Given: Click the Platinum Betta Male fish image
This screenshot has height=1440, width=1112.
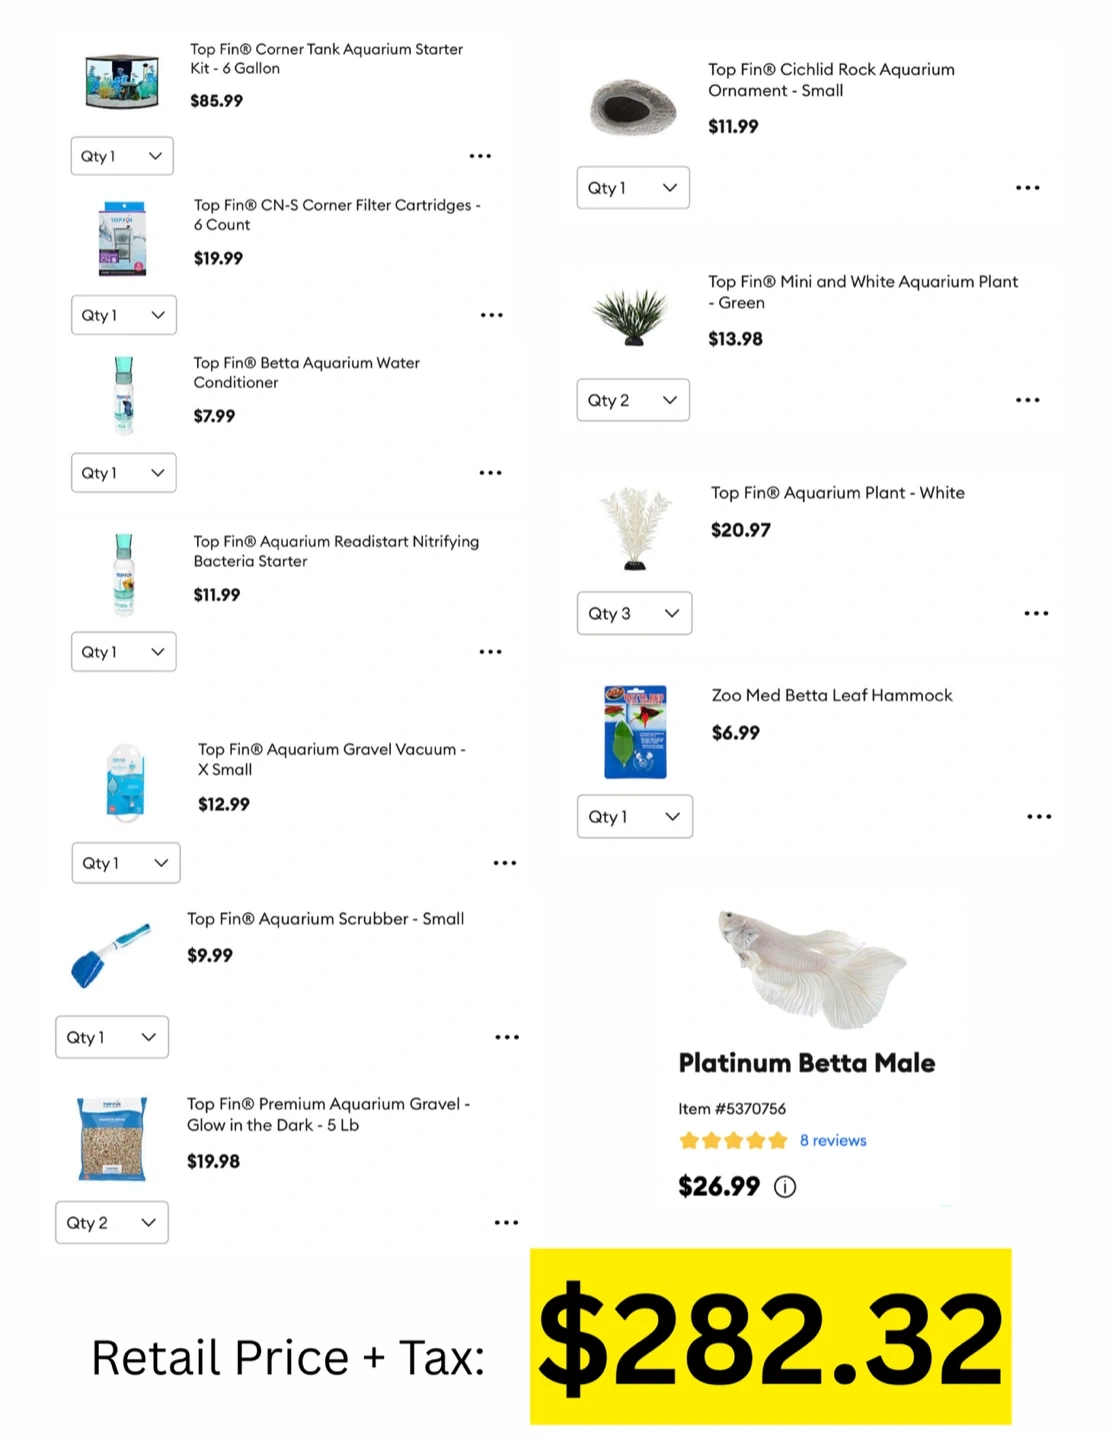Looking at the screenshot, I should pyautogui.click(x=809, y=968).
